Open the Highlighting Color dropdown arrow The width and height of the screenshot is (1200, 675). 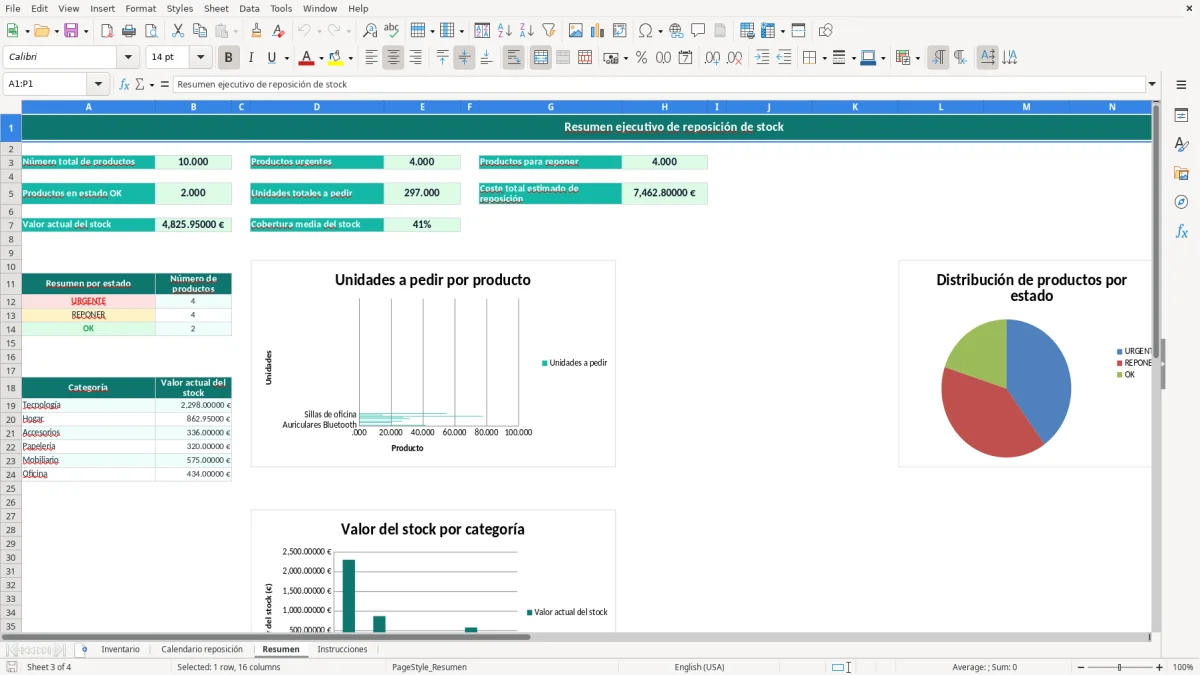pos(350,58)
